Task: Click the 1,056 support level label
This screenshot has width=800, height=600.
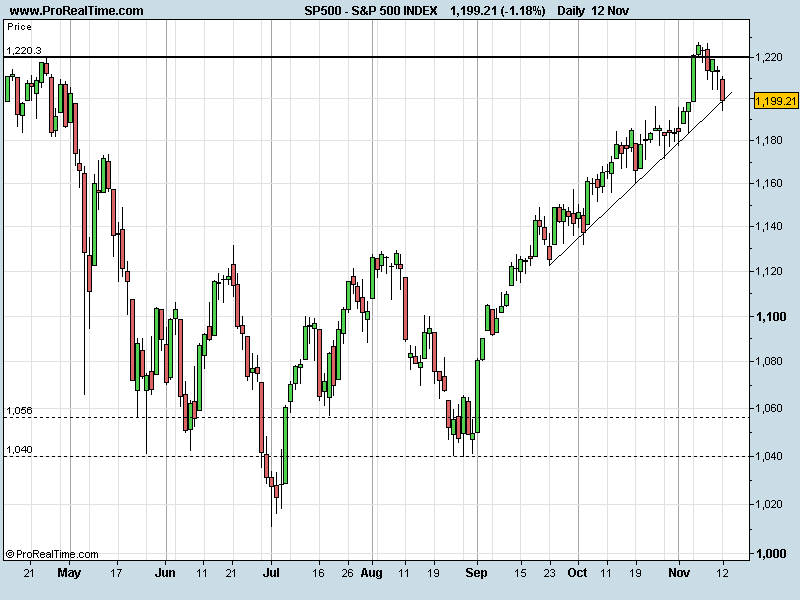Action: click(x=19, y=410)
